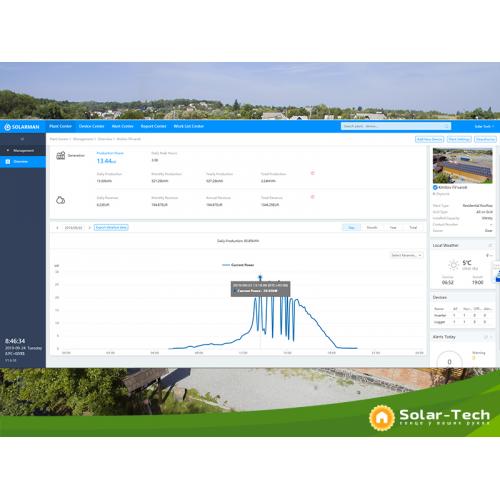Click the Generation solar panel icon

tap(61, 155)
